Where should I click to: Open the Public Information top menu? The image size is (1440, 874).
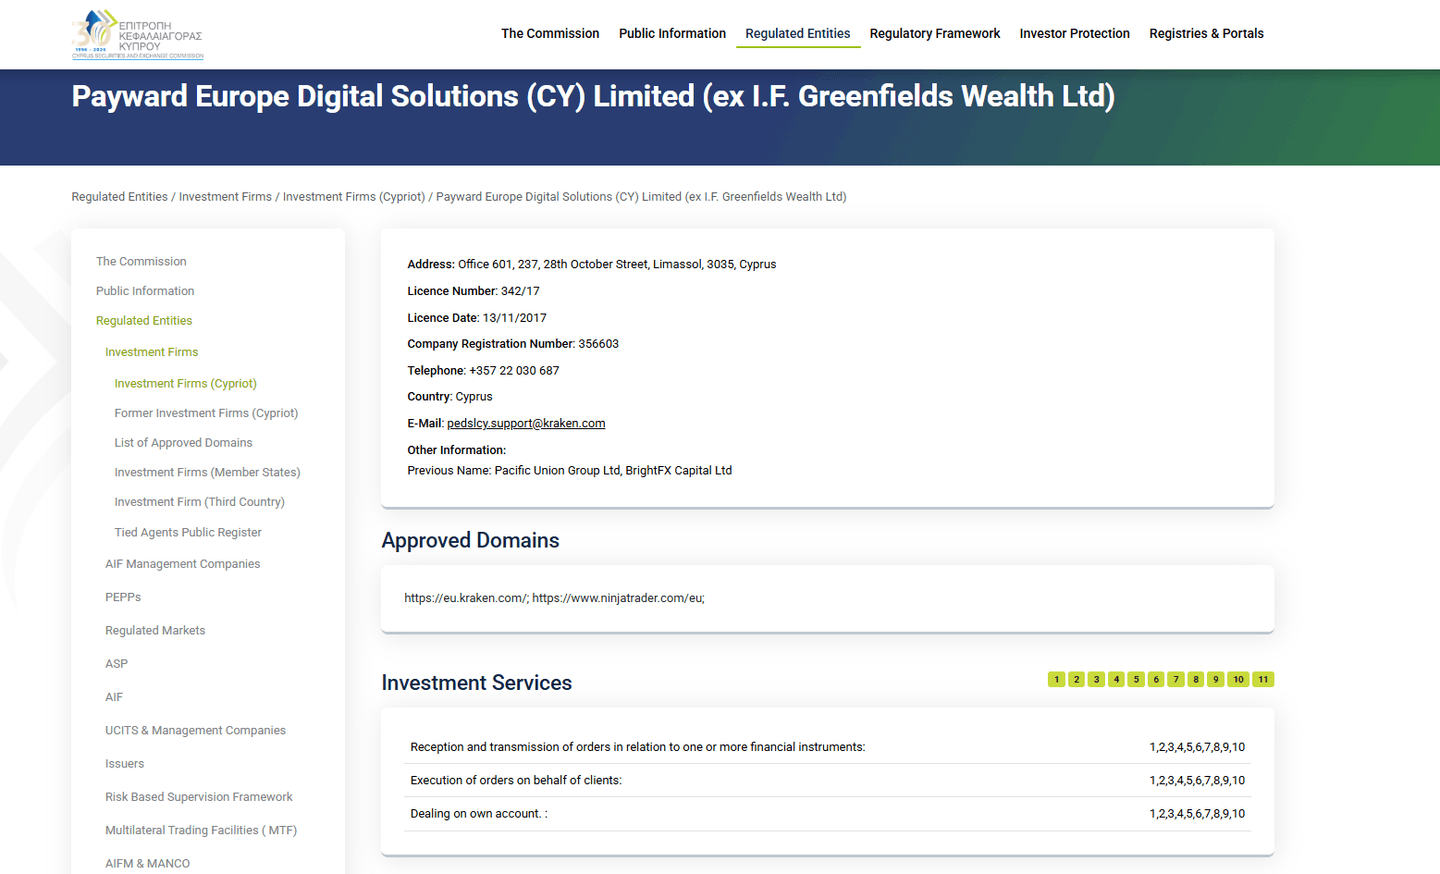coord(672,34)
